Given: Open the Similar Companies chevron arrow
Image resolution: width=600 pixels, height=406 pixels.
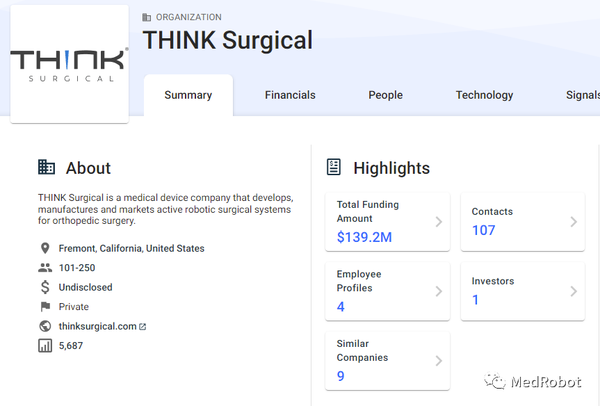Looking at the screenshot, I should (438, 361).
